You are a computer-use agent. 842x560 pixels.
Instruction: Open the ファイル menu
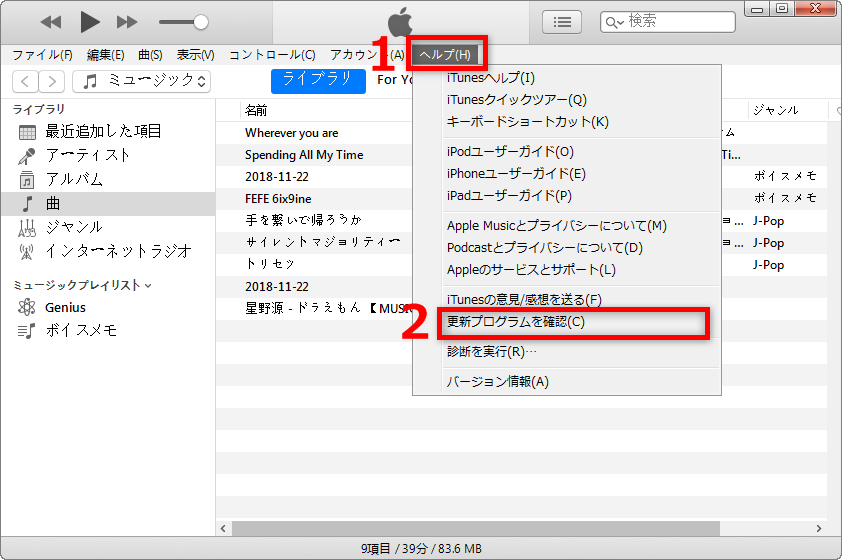click(x=41, y=54)
